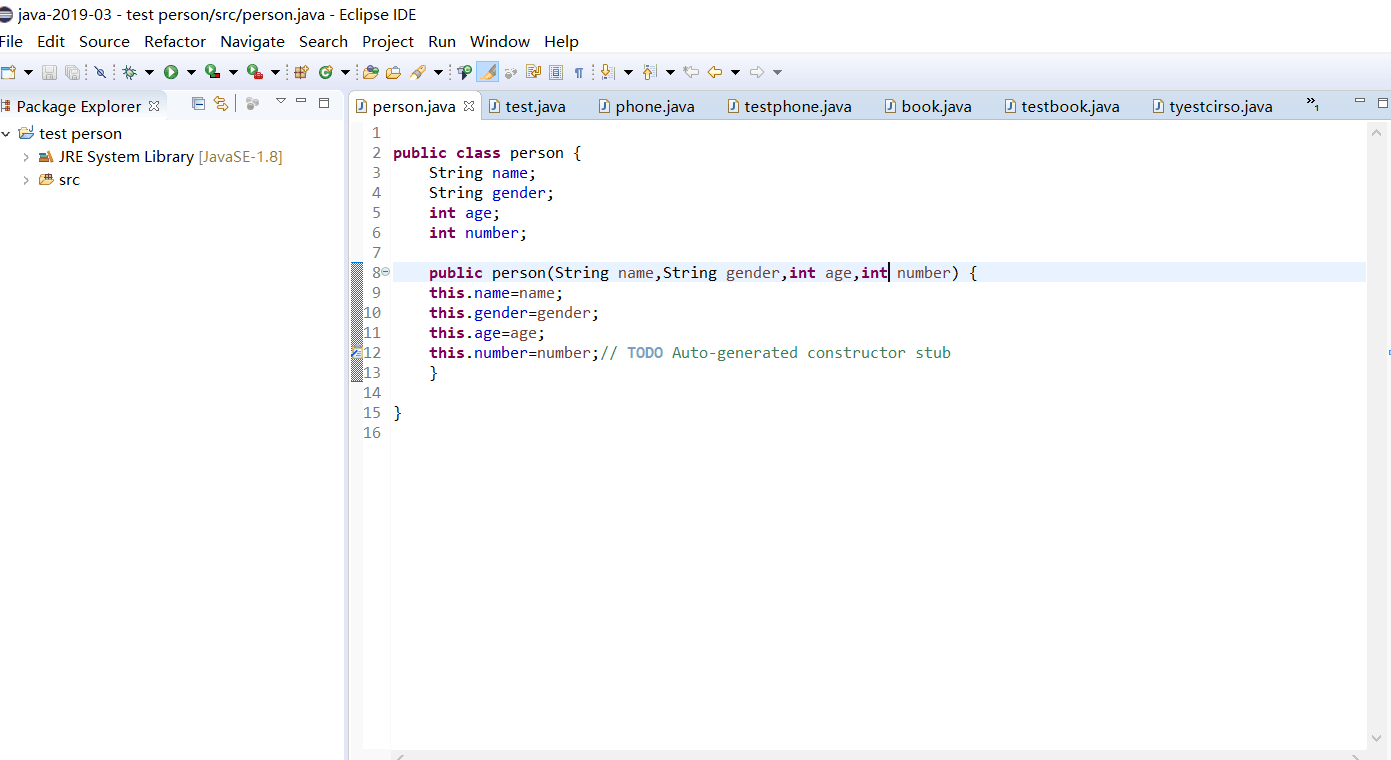Open the Run button dropdown arrow
The height and width of the screenshot is (760, 1391).
pos(191,72)
